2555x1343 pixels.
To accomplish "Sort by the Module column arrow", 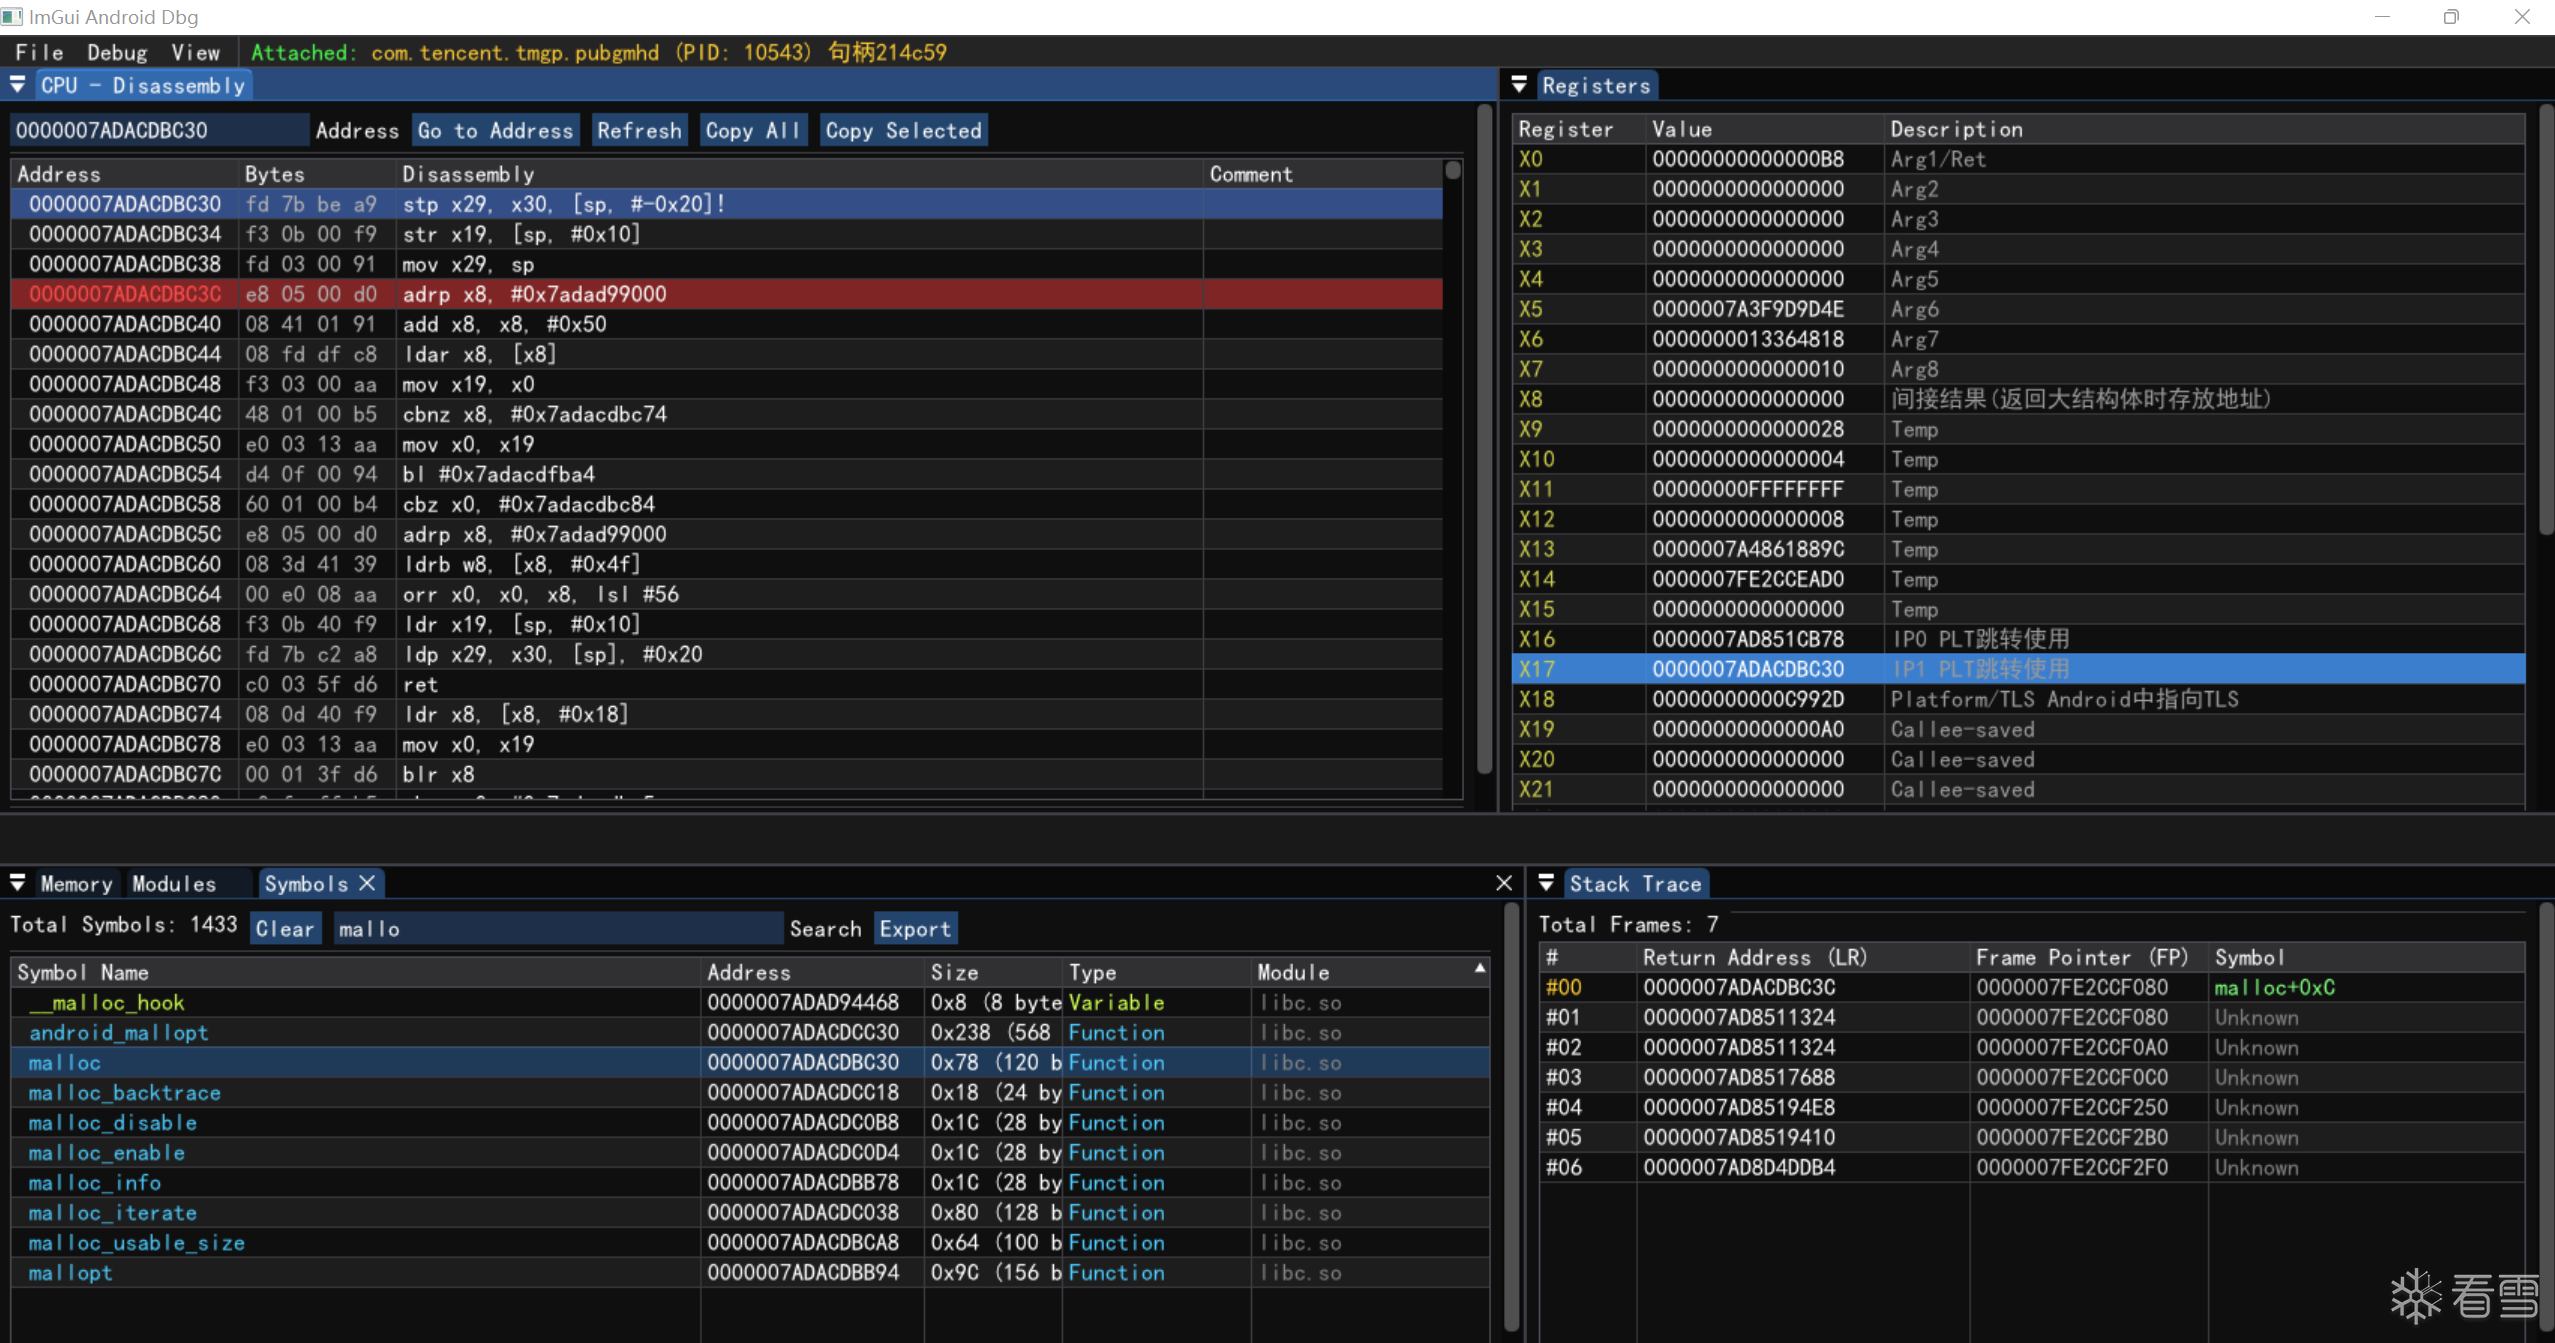I will pyautogui.click(x=1479, y=968).
